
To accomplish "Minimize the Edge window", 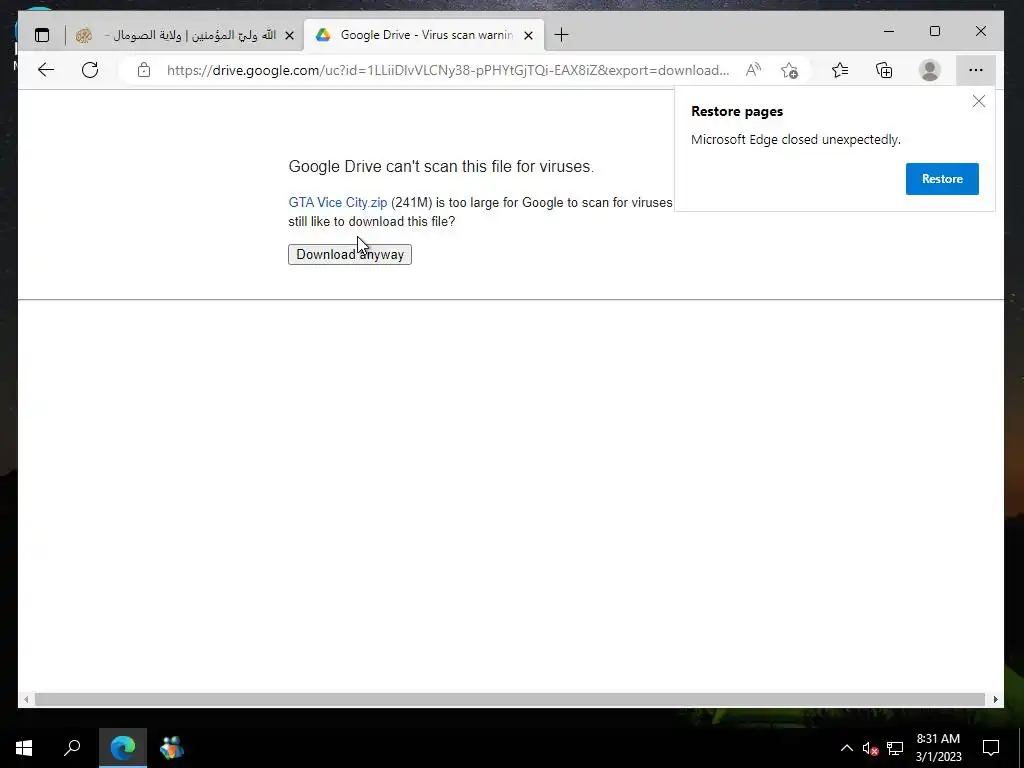I will (x=889, y=31).
